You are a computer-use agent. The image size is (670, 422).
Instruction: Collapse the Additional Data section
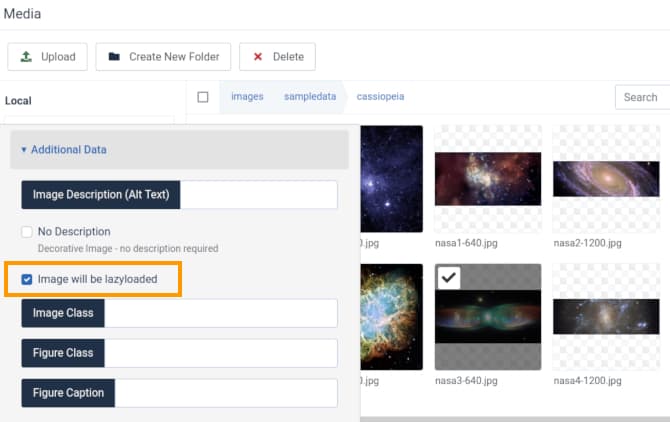click(x=64, y=150)
